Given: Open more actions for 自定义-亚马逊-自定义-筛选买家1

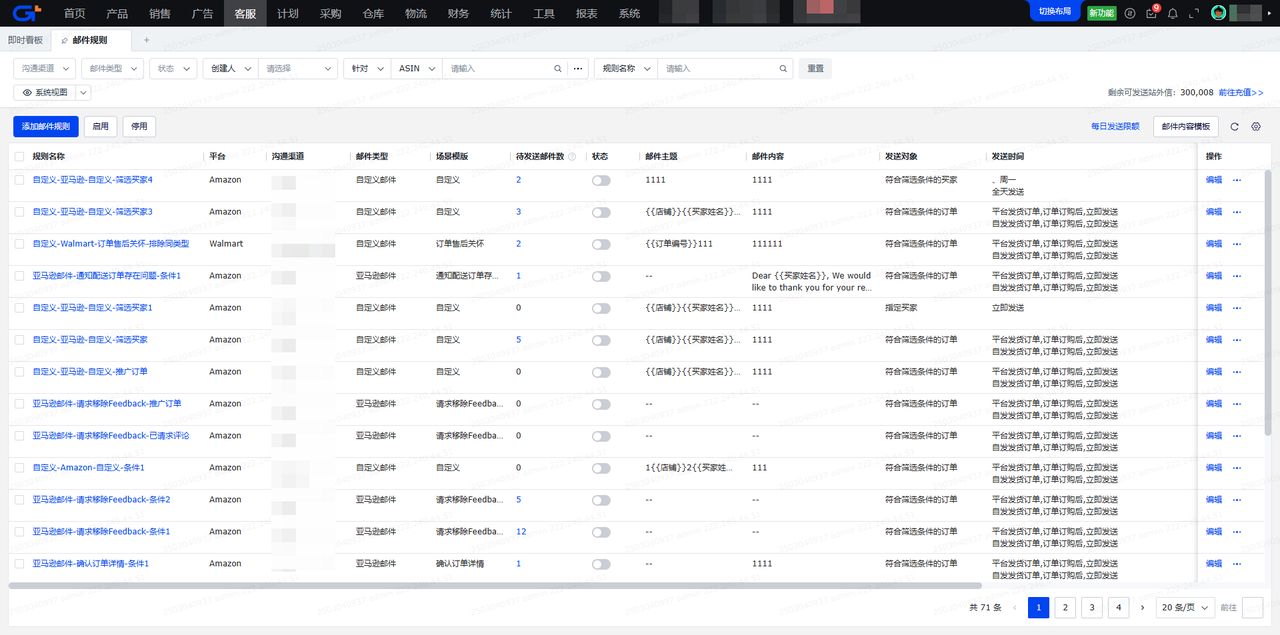Looking at the screenshot, I should coord(1237,308).
